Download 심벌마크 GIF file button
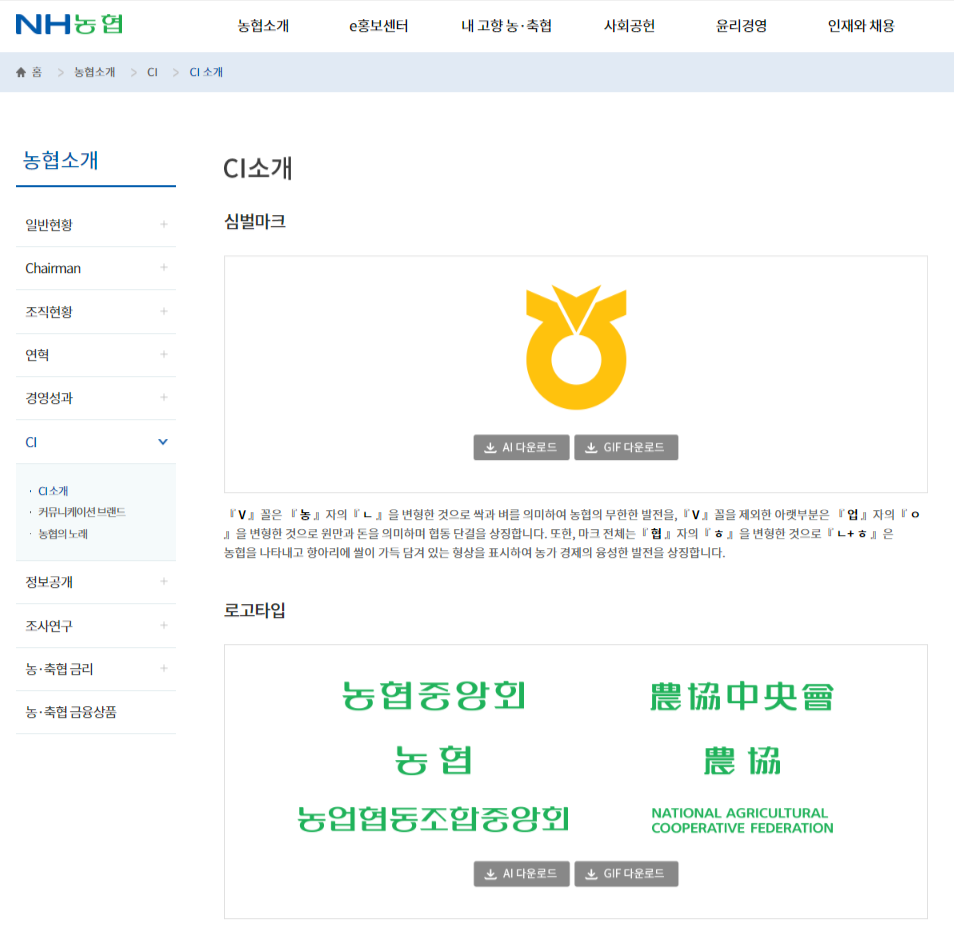The image size is (954, 932). [626, 448]
